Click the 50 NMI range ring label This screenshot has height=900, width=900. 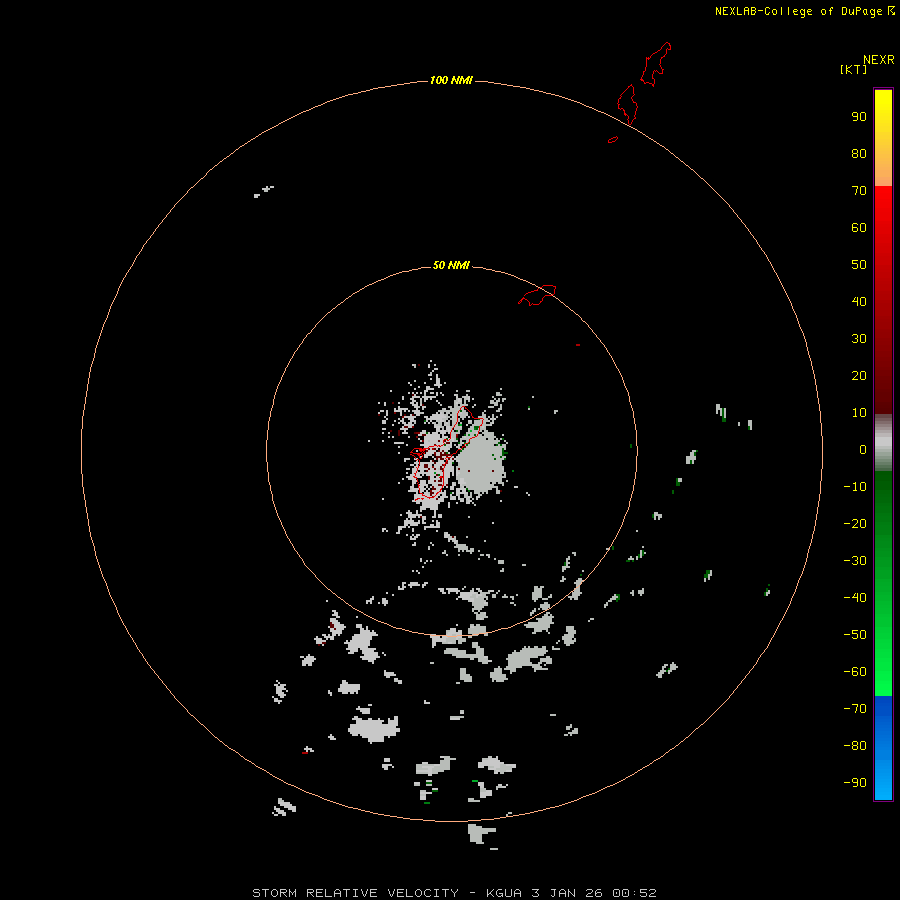[x=451, y=265]
